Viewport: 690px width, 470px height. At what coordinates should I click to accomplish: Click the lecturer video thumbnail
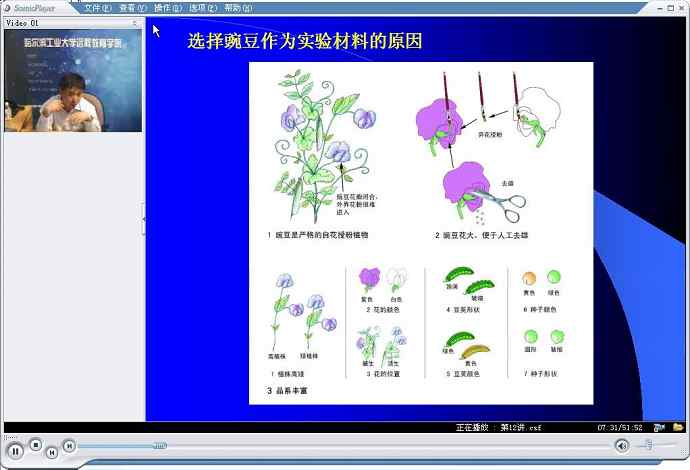73,81
